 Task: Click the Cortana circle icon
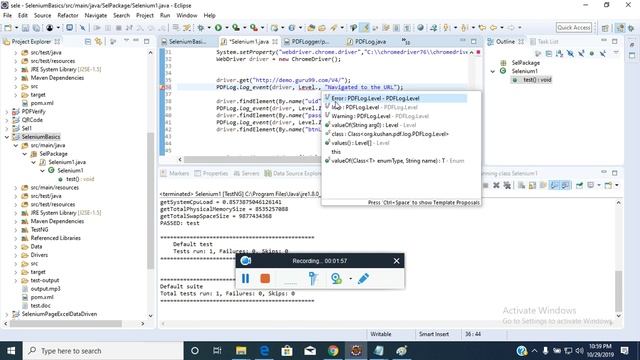pos(195,351)
